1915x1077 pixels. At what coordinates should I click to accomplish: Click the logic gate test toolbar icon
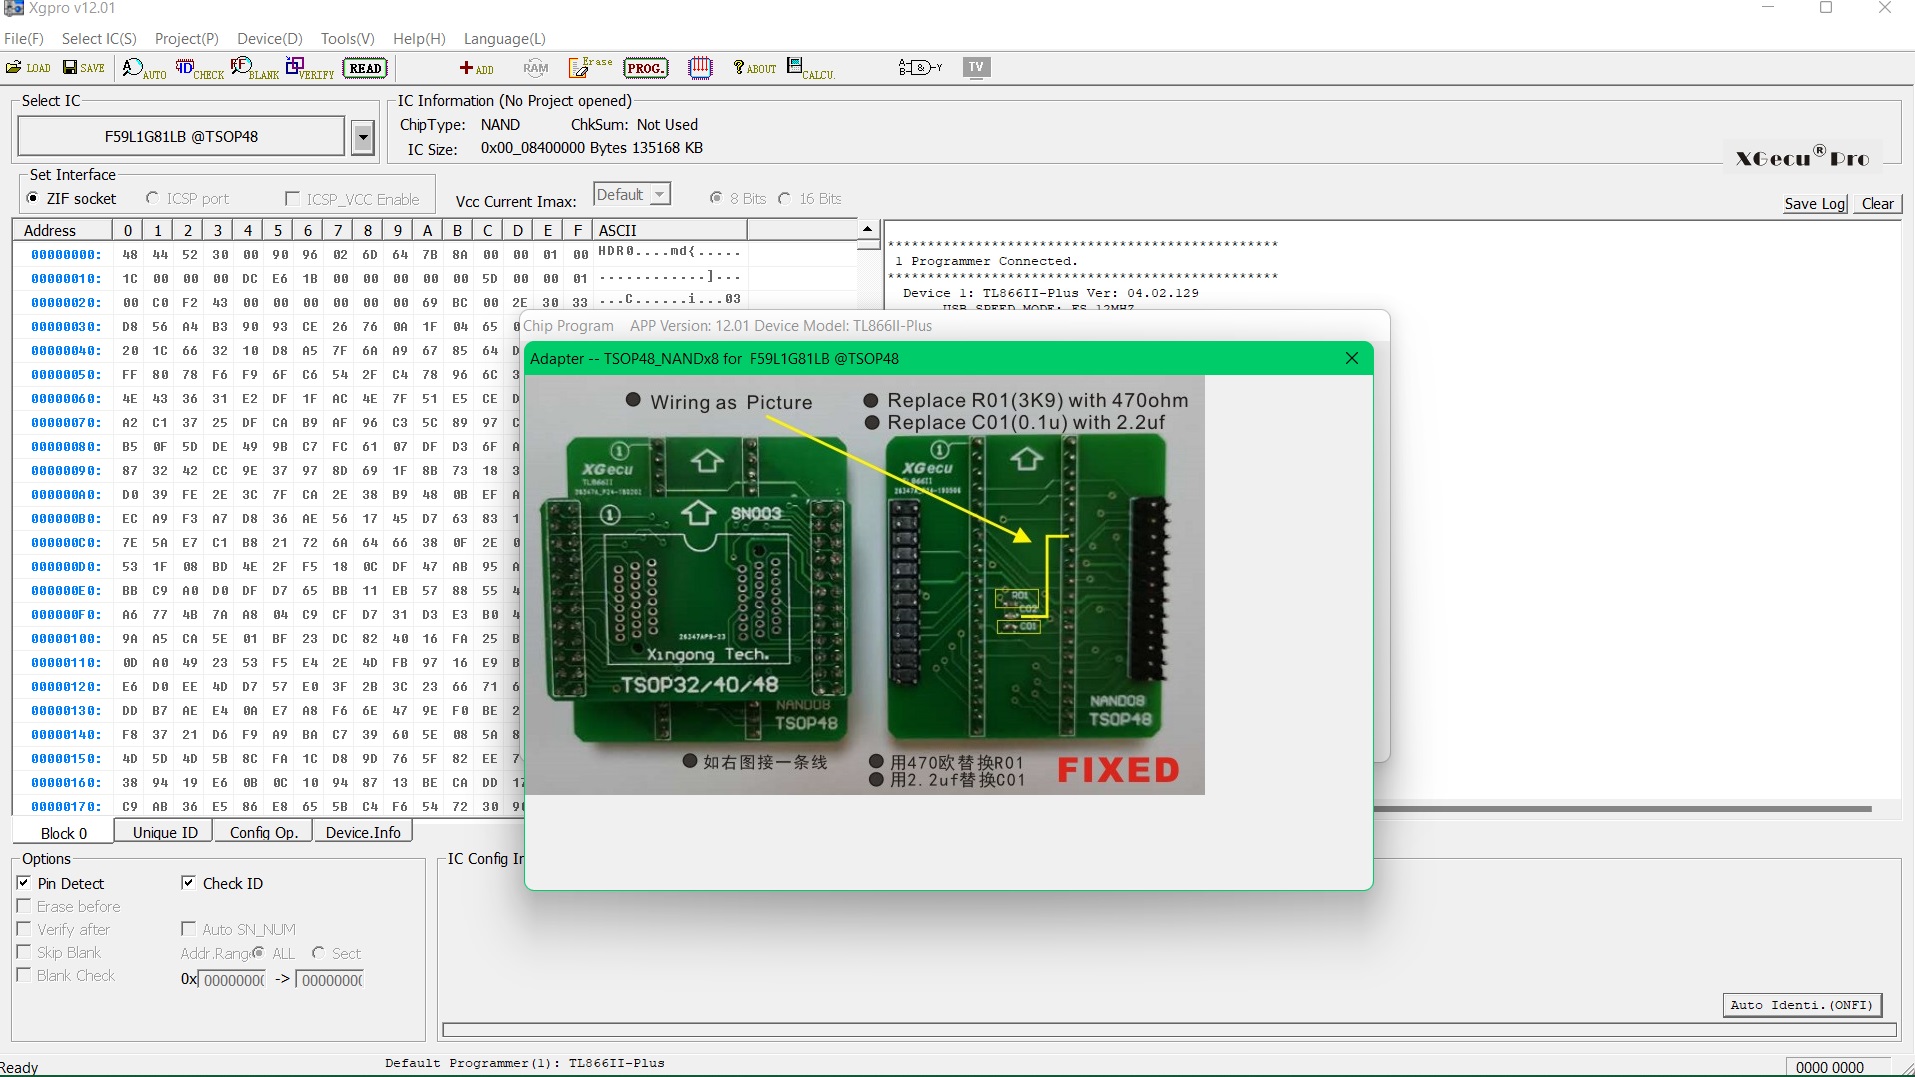[920, 67]
